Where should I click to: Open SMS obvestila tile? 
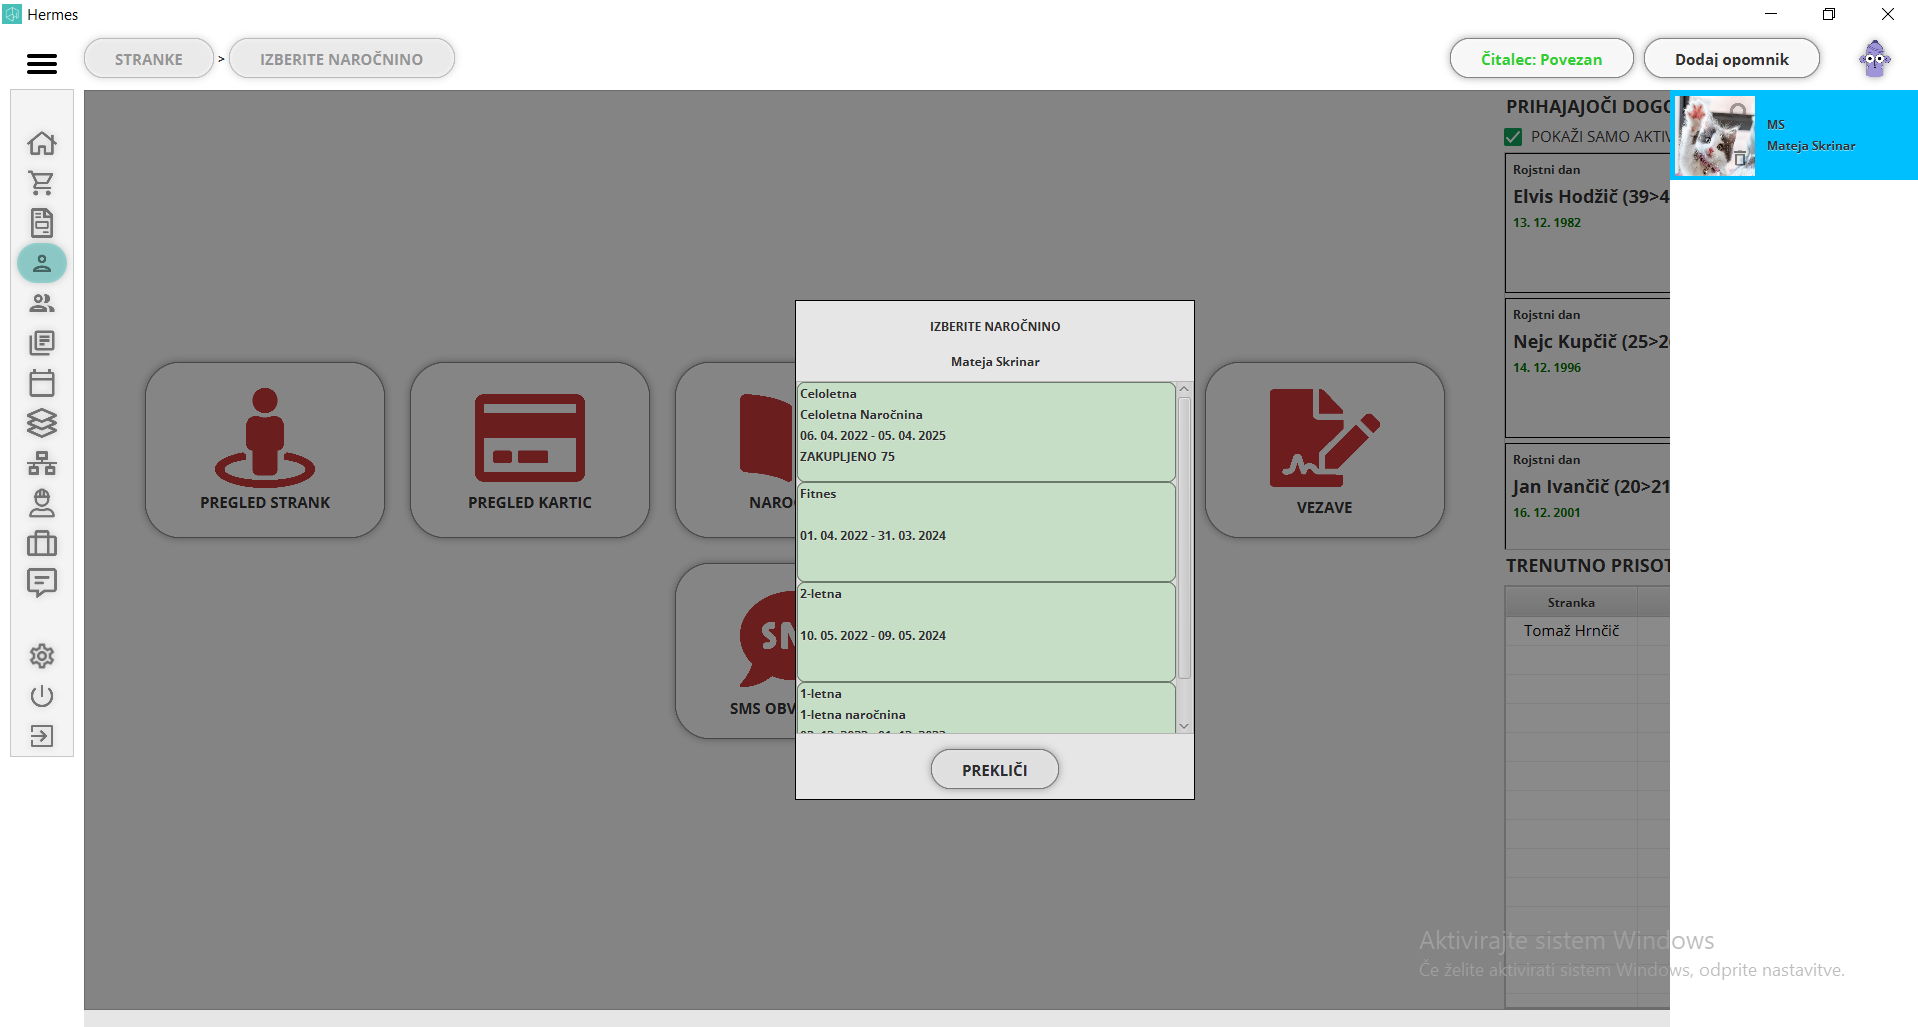click(x=736, y=651)
